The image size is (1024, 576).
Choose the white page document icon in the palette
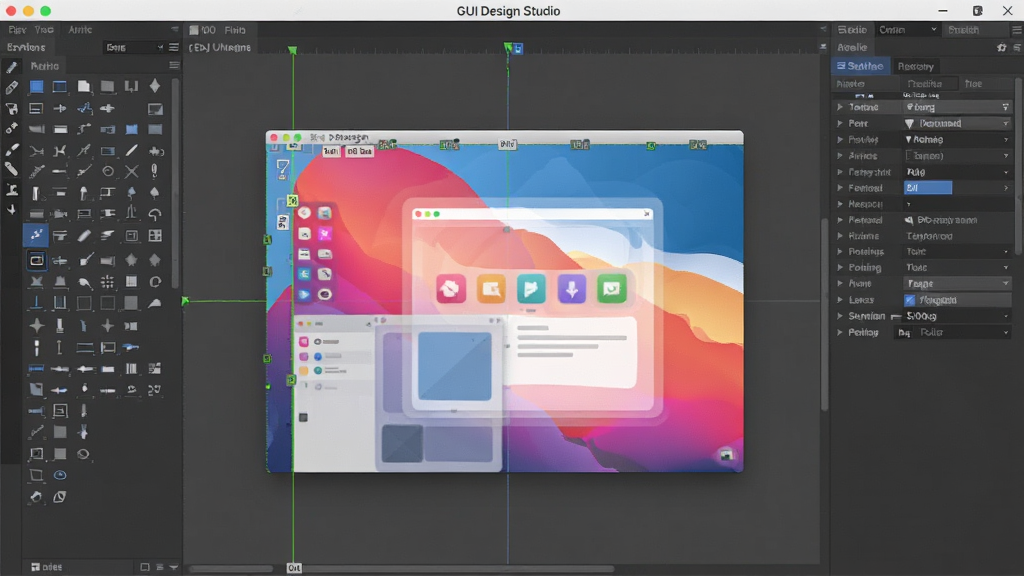[x=84, y=87]
